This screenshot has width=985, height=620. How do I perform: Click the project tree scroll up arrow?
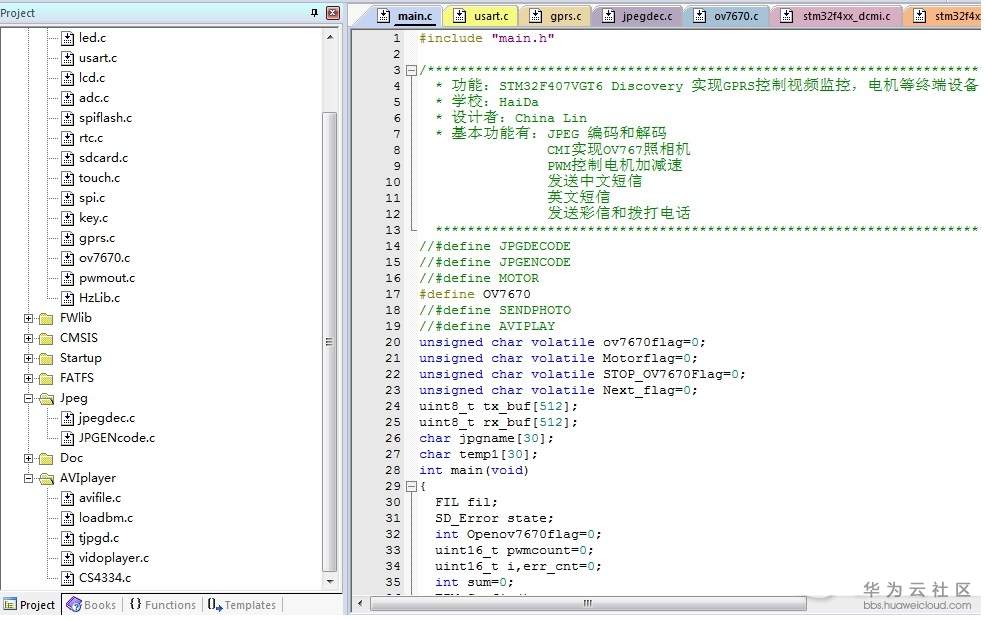(330, 38)
